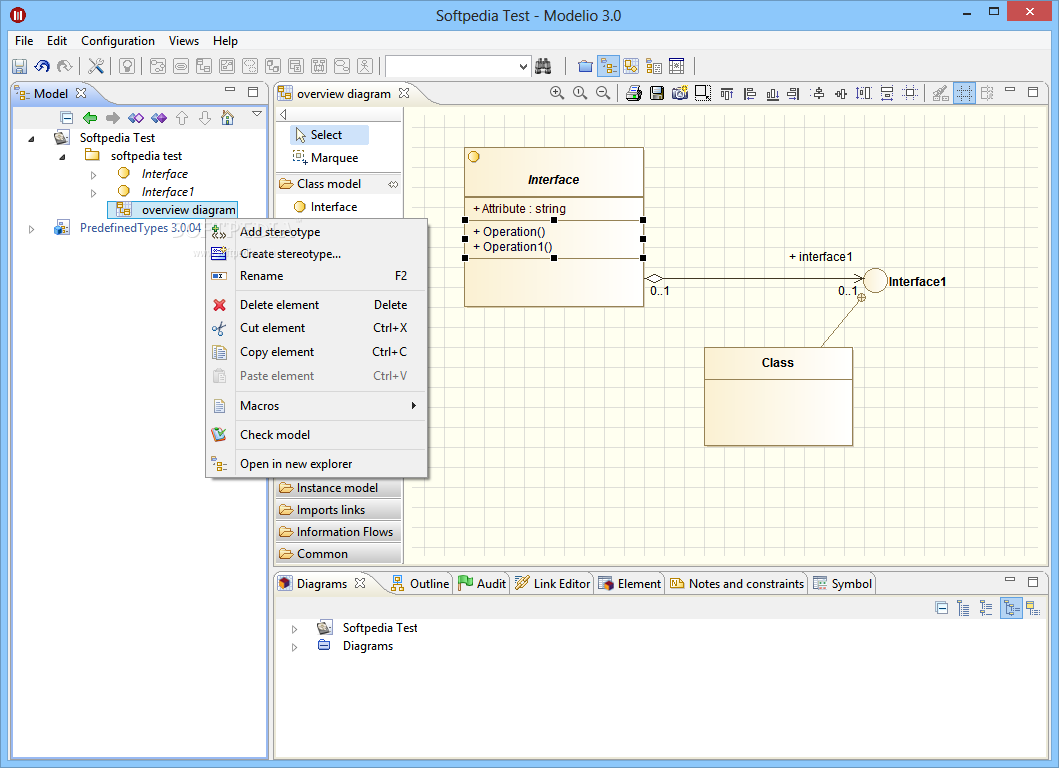Click the camera snapshot diagram icon
The image size is (1059, 768).
[679, 93]
